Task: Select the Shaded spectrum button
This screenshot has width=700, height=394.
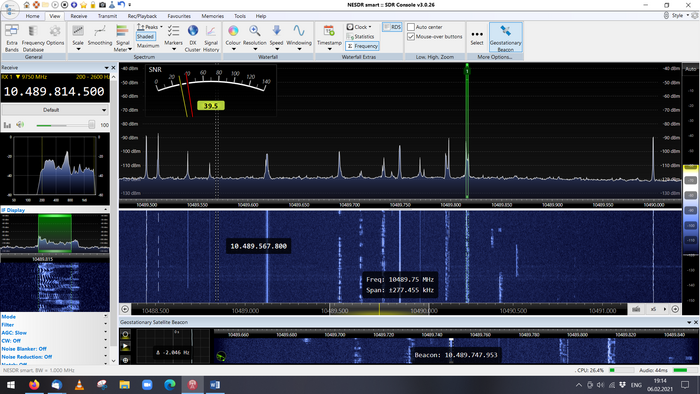Action: point(146,37)
